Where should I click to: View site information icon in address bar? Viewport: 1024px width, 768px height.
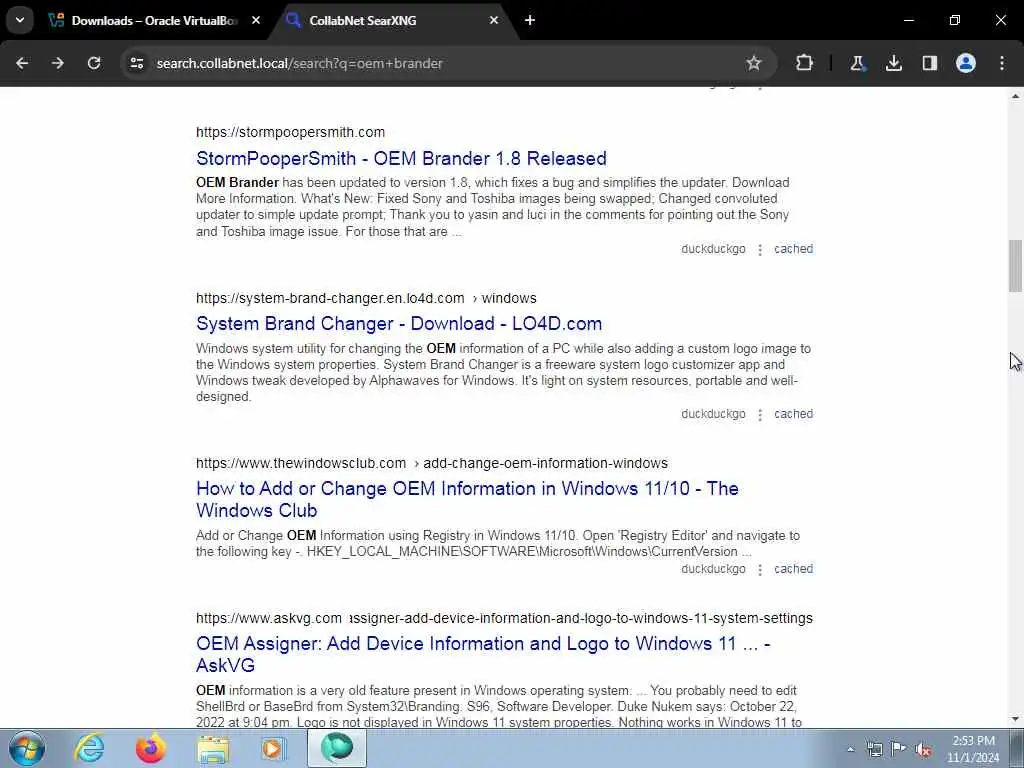pyautogui.click(x=137, y=63)
